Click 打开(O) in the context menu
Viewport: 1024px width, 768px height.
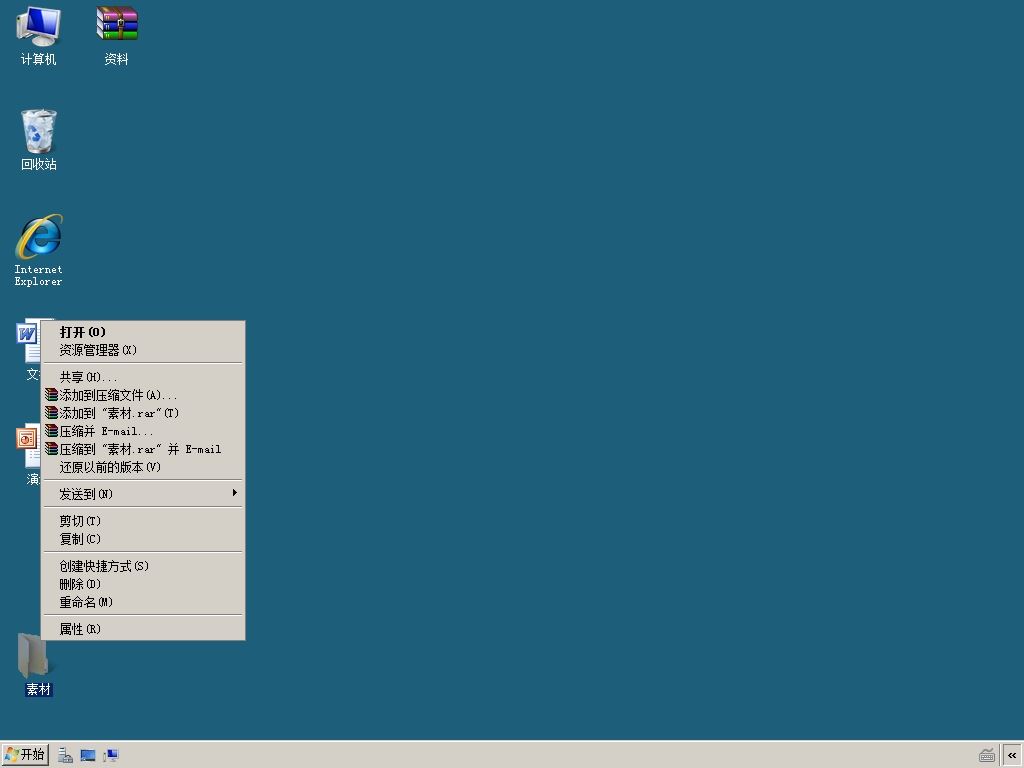143,332
